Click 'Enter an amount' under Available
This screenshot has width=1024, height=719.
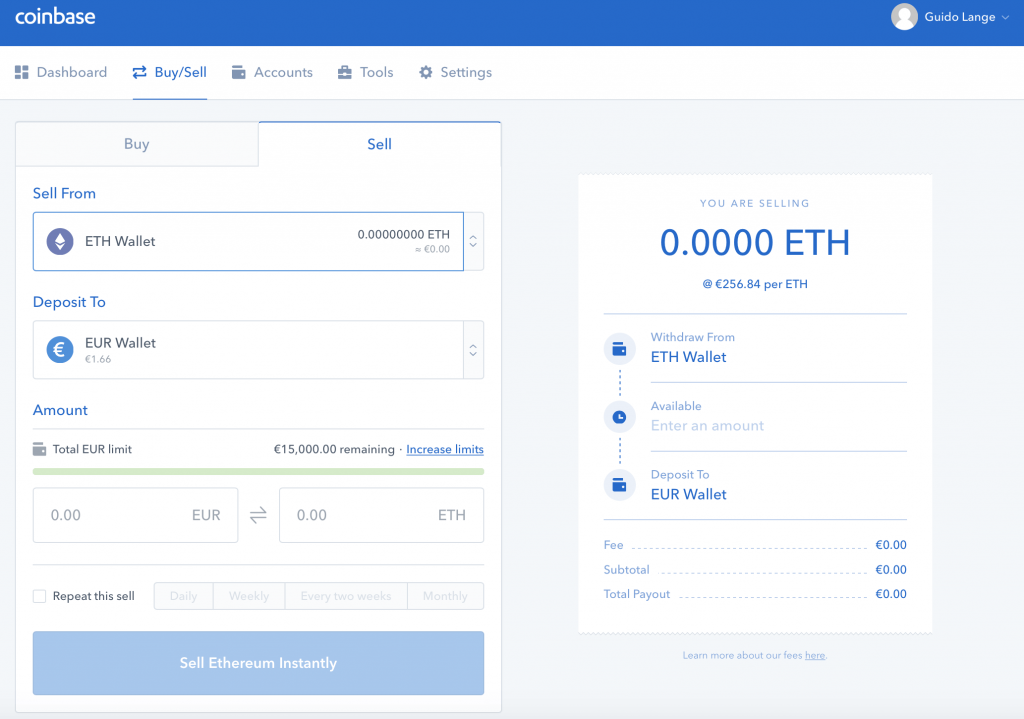tap(707, 426)
